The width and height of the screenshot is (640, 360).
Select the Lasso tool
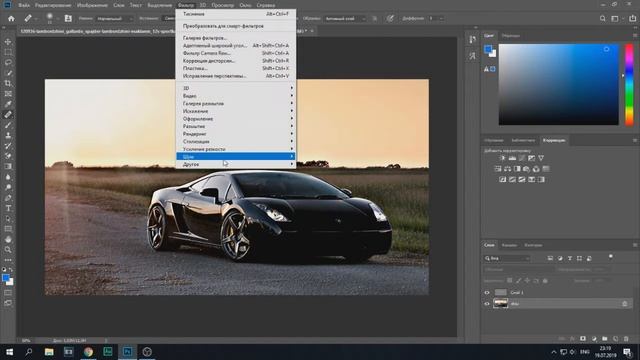coord(8,62)
